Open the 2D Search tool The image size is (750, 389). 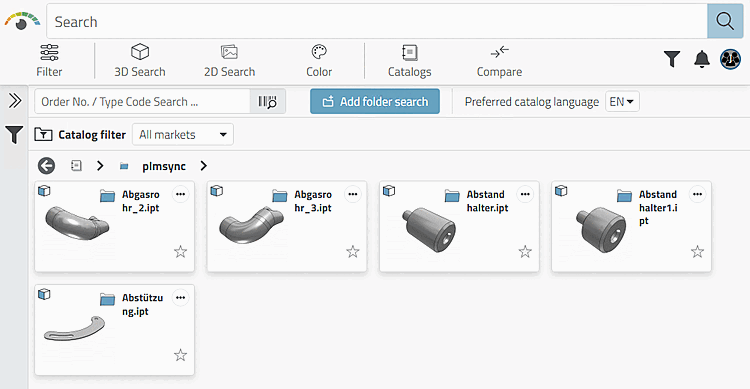(x=230, y=61)
